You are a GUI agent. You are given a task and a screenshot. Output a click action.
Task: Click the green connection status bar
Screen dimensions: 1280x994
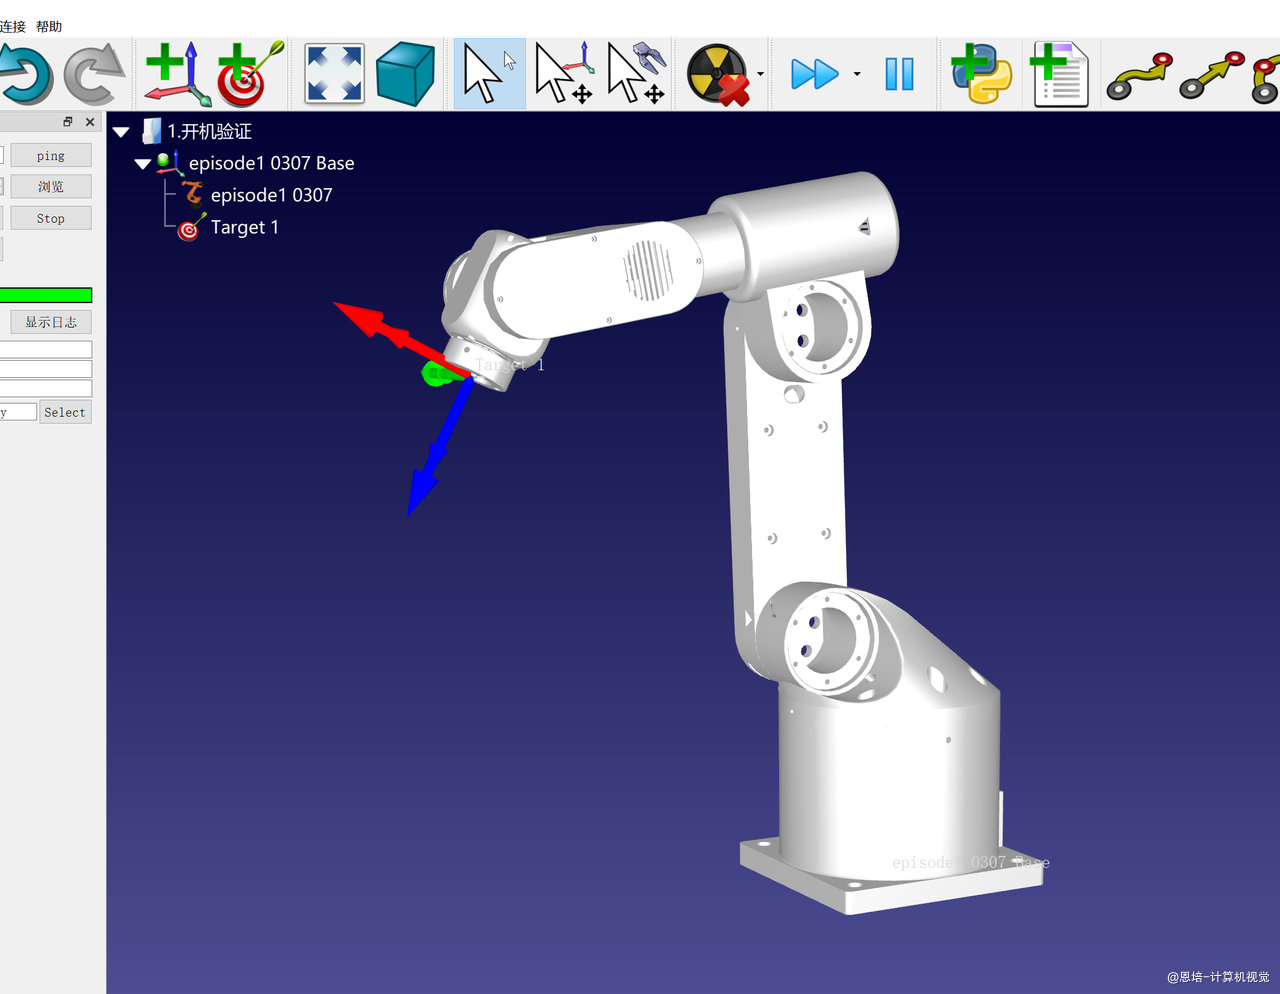point(46,295)
